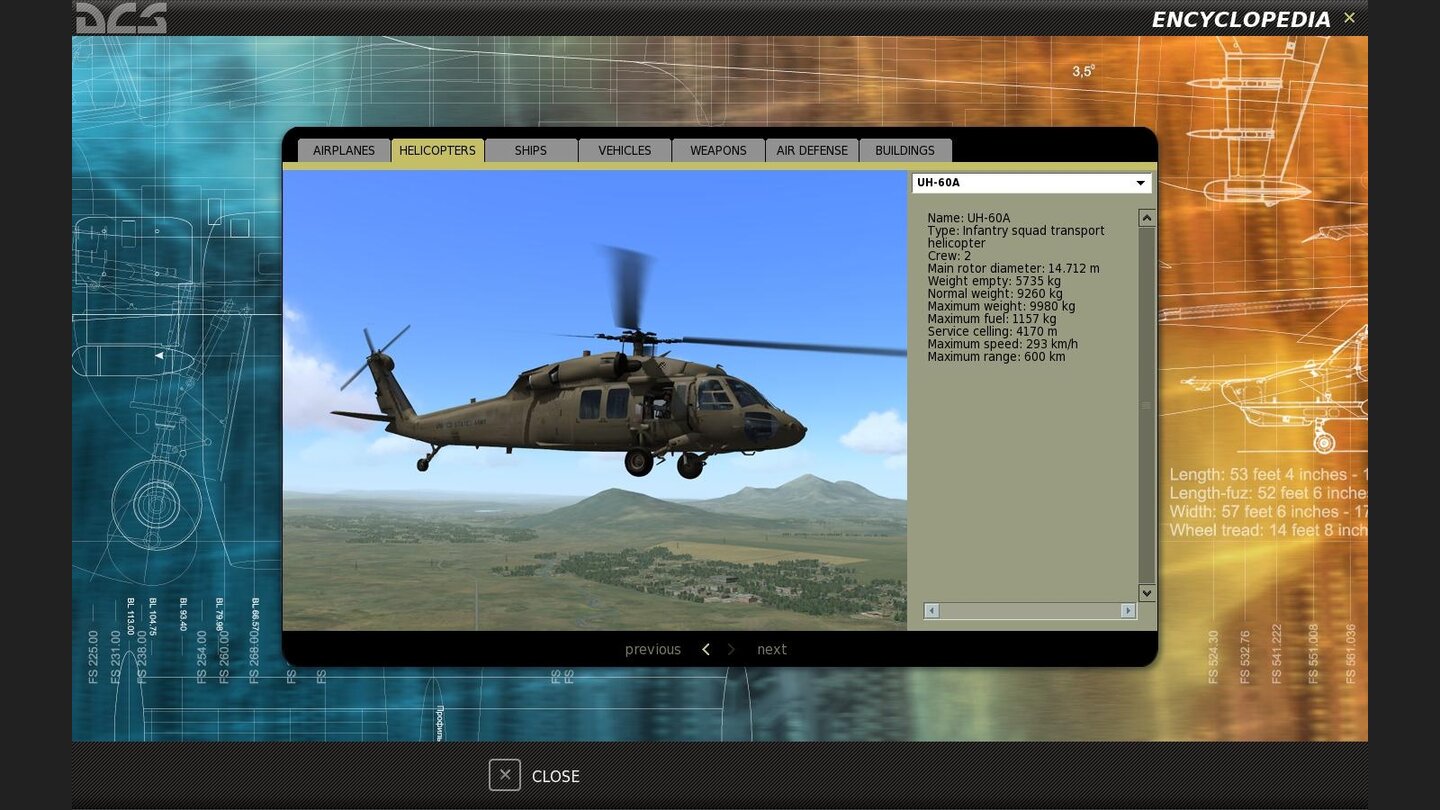Click the right chevron next arrow

tap(731, 649)
